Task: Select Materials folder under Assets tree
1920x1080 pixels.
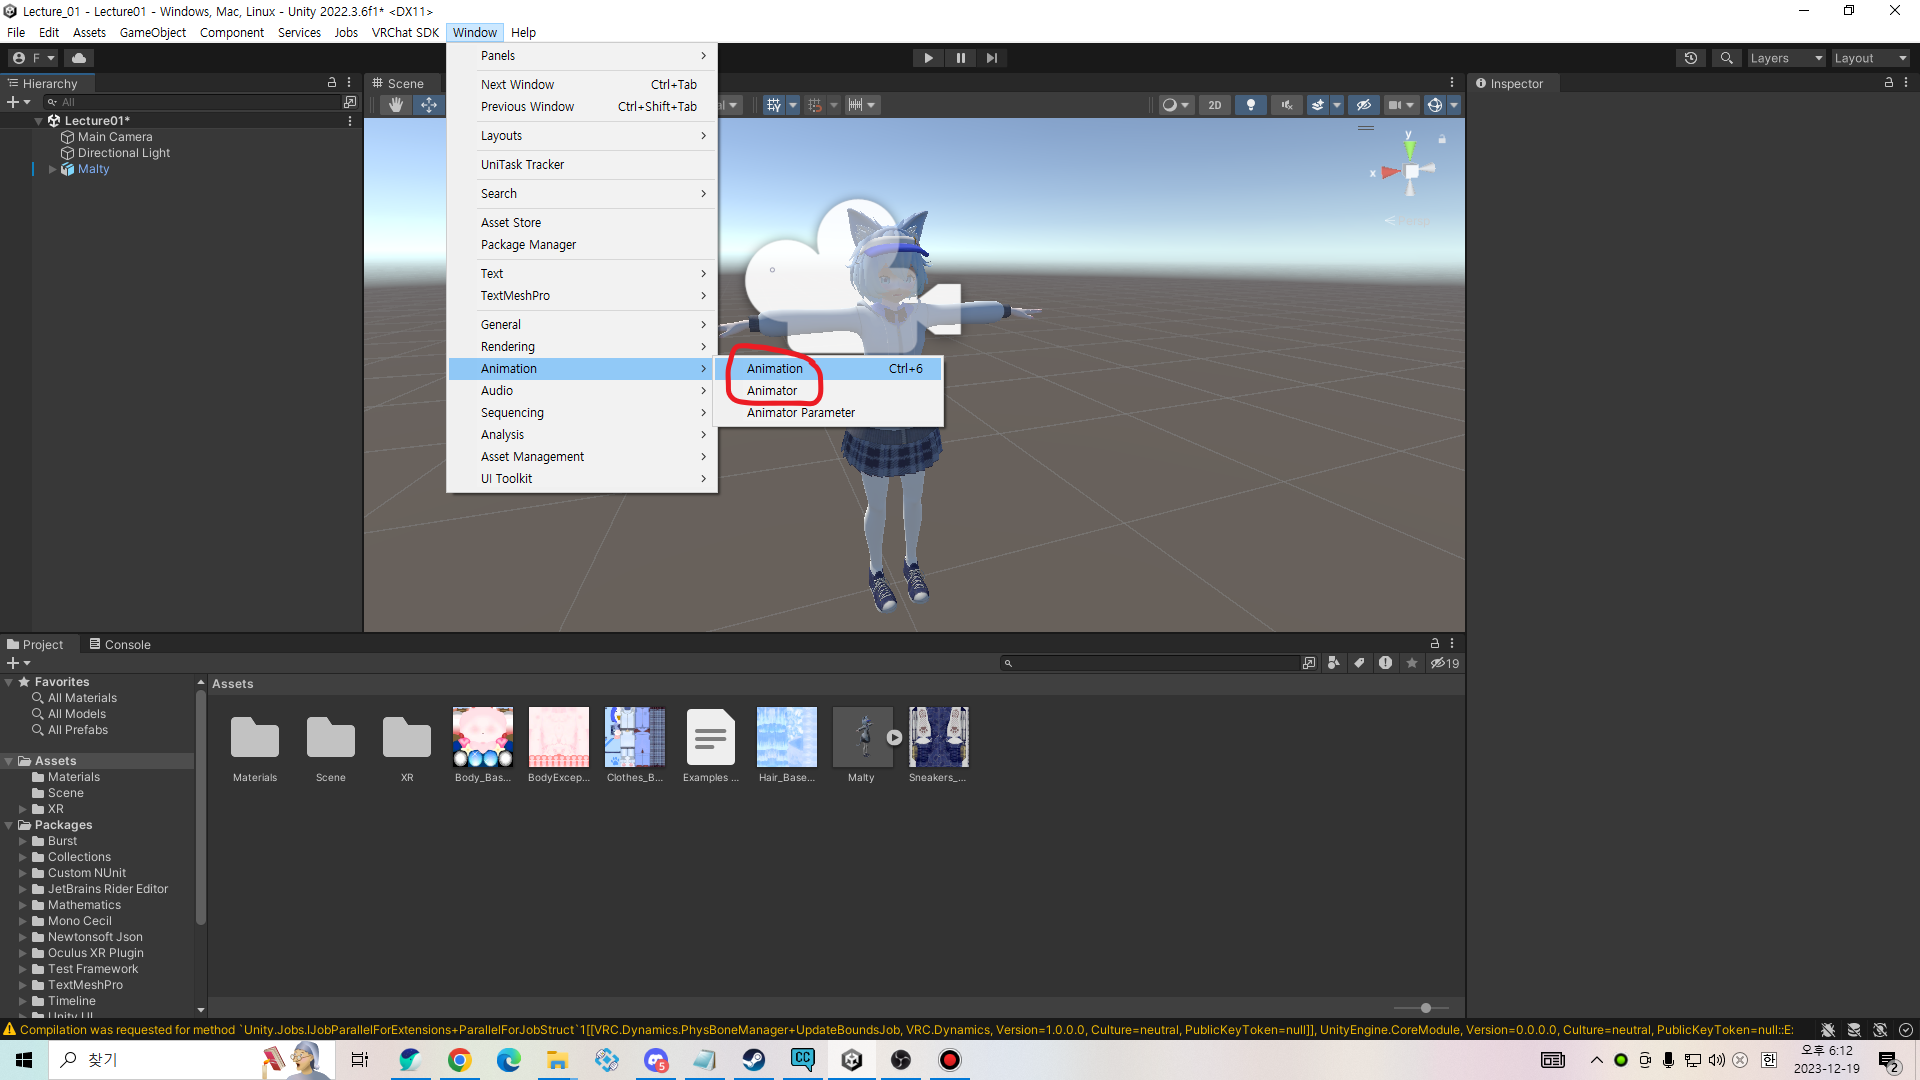Action: (73, 777)
